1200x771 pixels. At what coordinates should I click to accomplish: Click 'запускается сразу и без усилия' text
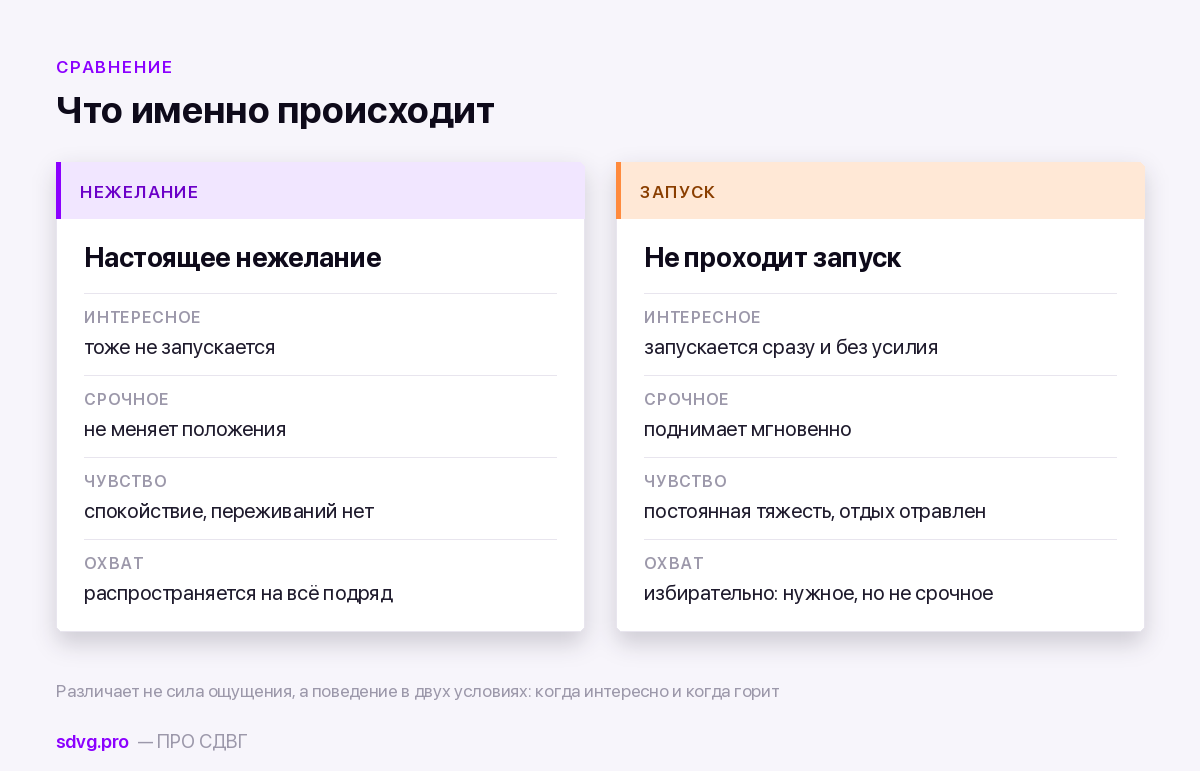click(x=791, y=347)
